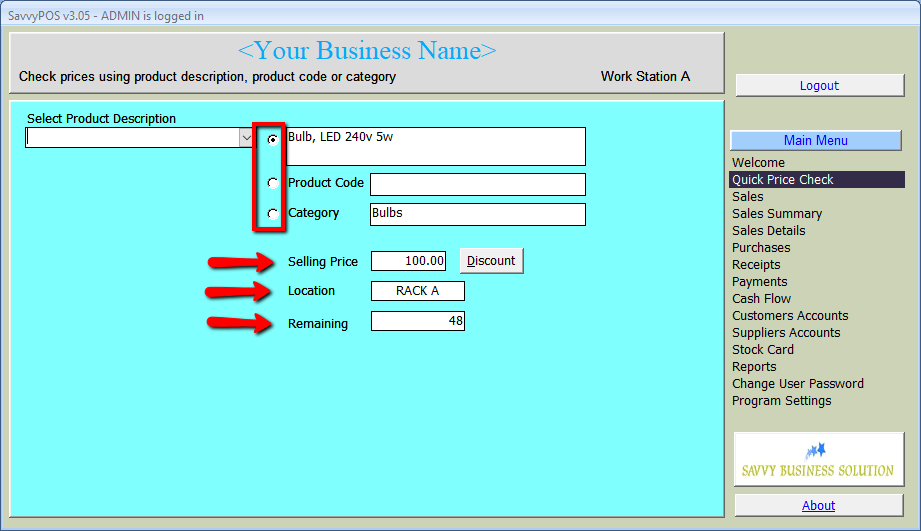The image size is (921, 531).
Task: Select the Product Code radio button
Action: pyautogui.click(x=273, y=183)
